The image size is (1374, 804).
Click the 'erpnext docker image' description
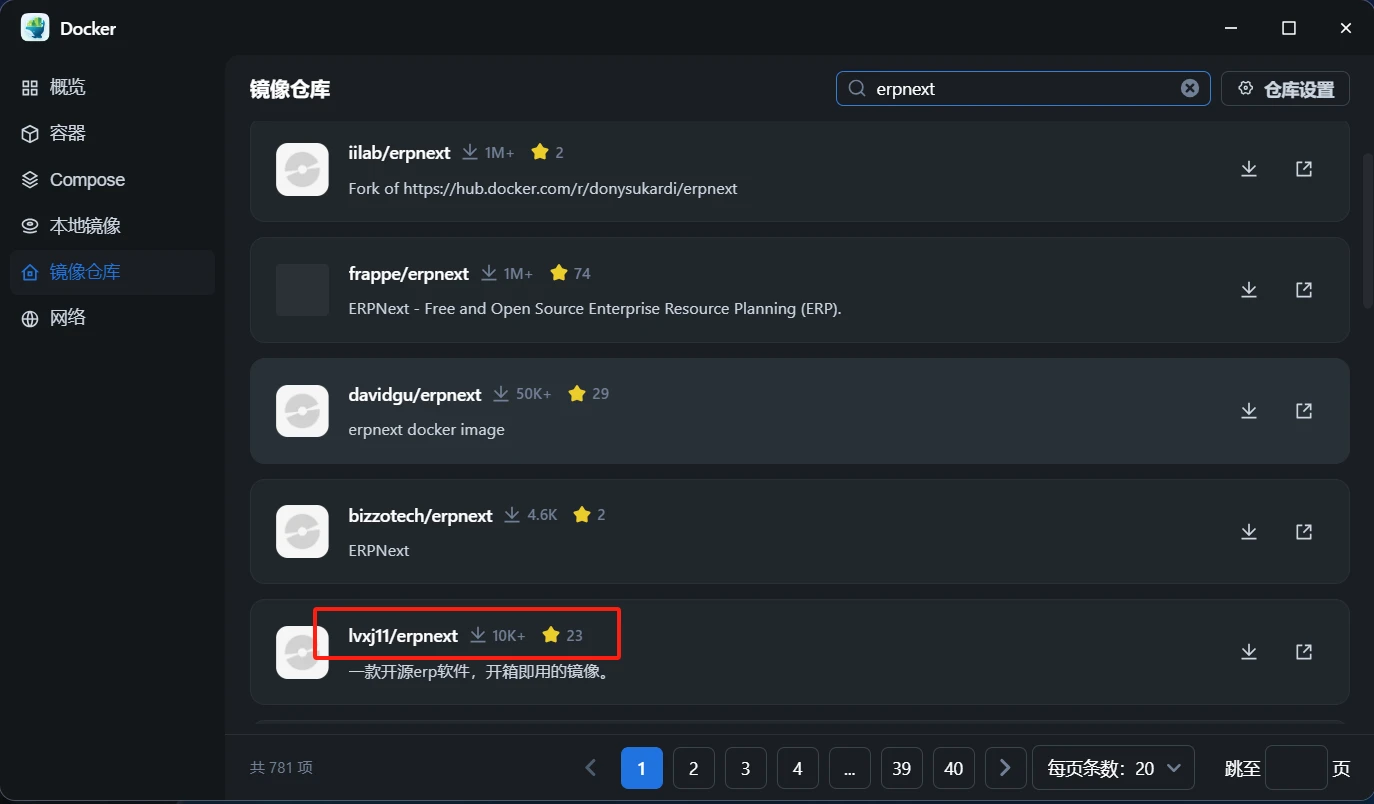(x=427, y=430)
